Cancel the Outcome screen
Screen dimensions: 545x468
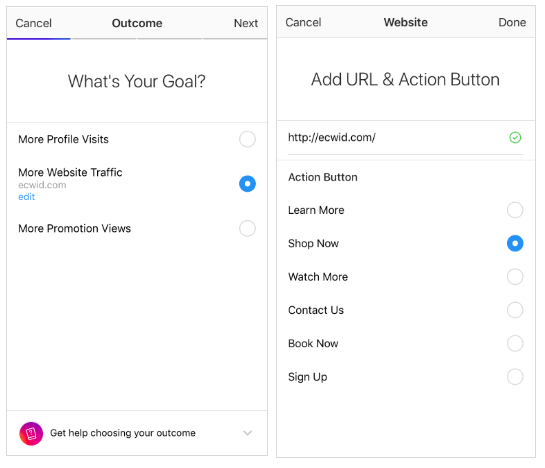click(x=33, y=23)
